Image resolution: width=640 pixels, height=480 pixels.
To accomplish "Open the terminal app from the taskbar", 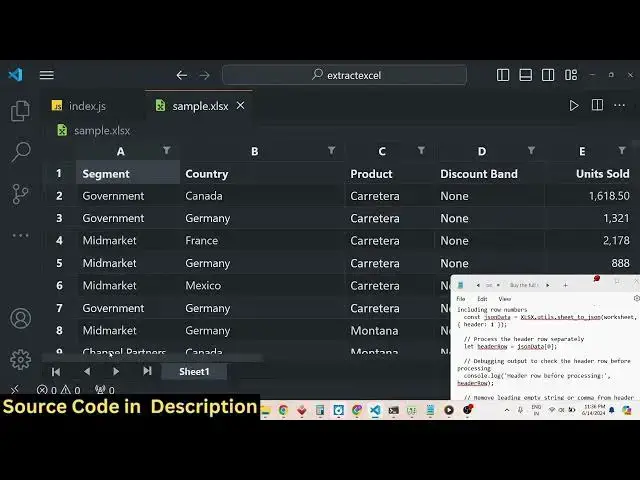I will coord(393,410).
